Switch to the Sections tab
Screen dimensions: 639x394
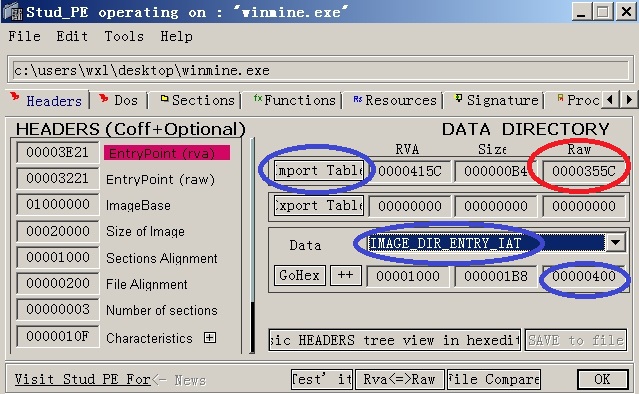point(196,100)
